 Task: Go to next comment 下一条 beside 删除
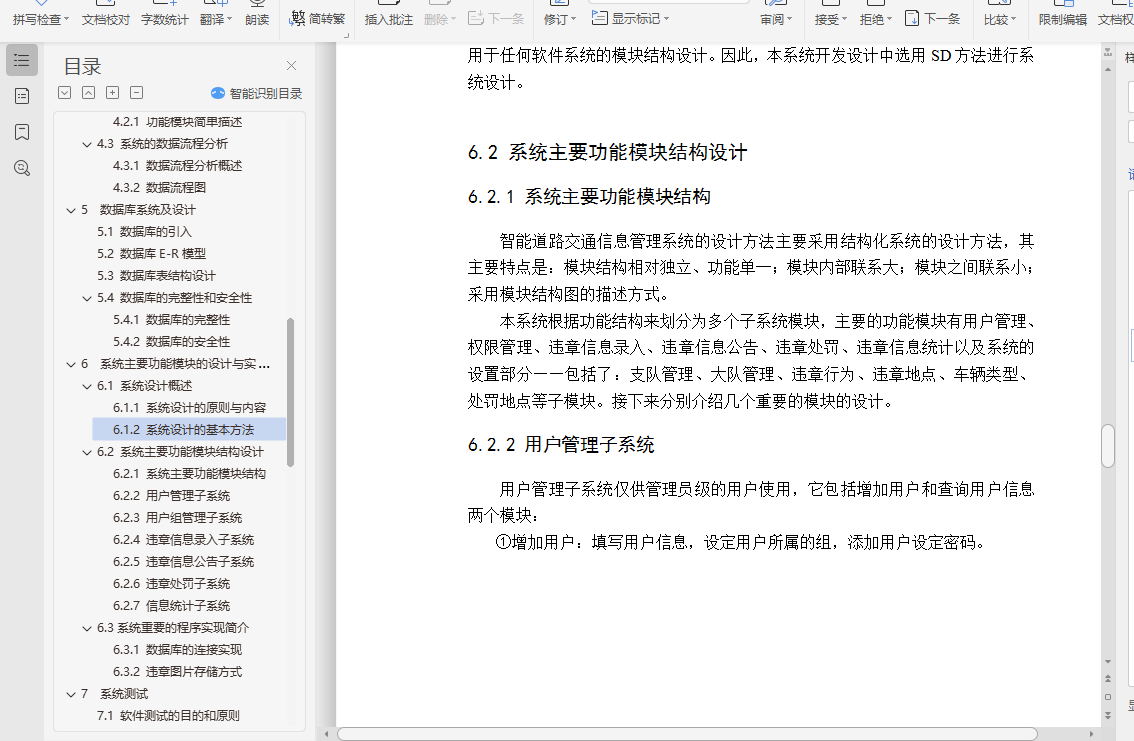495,19
